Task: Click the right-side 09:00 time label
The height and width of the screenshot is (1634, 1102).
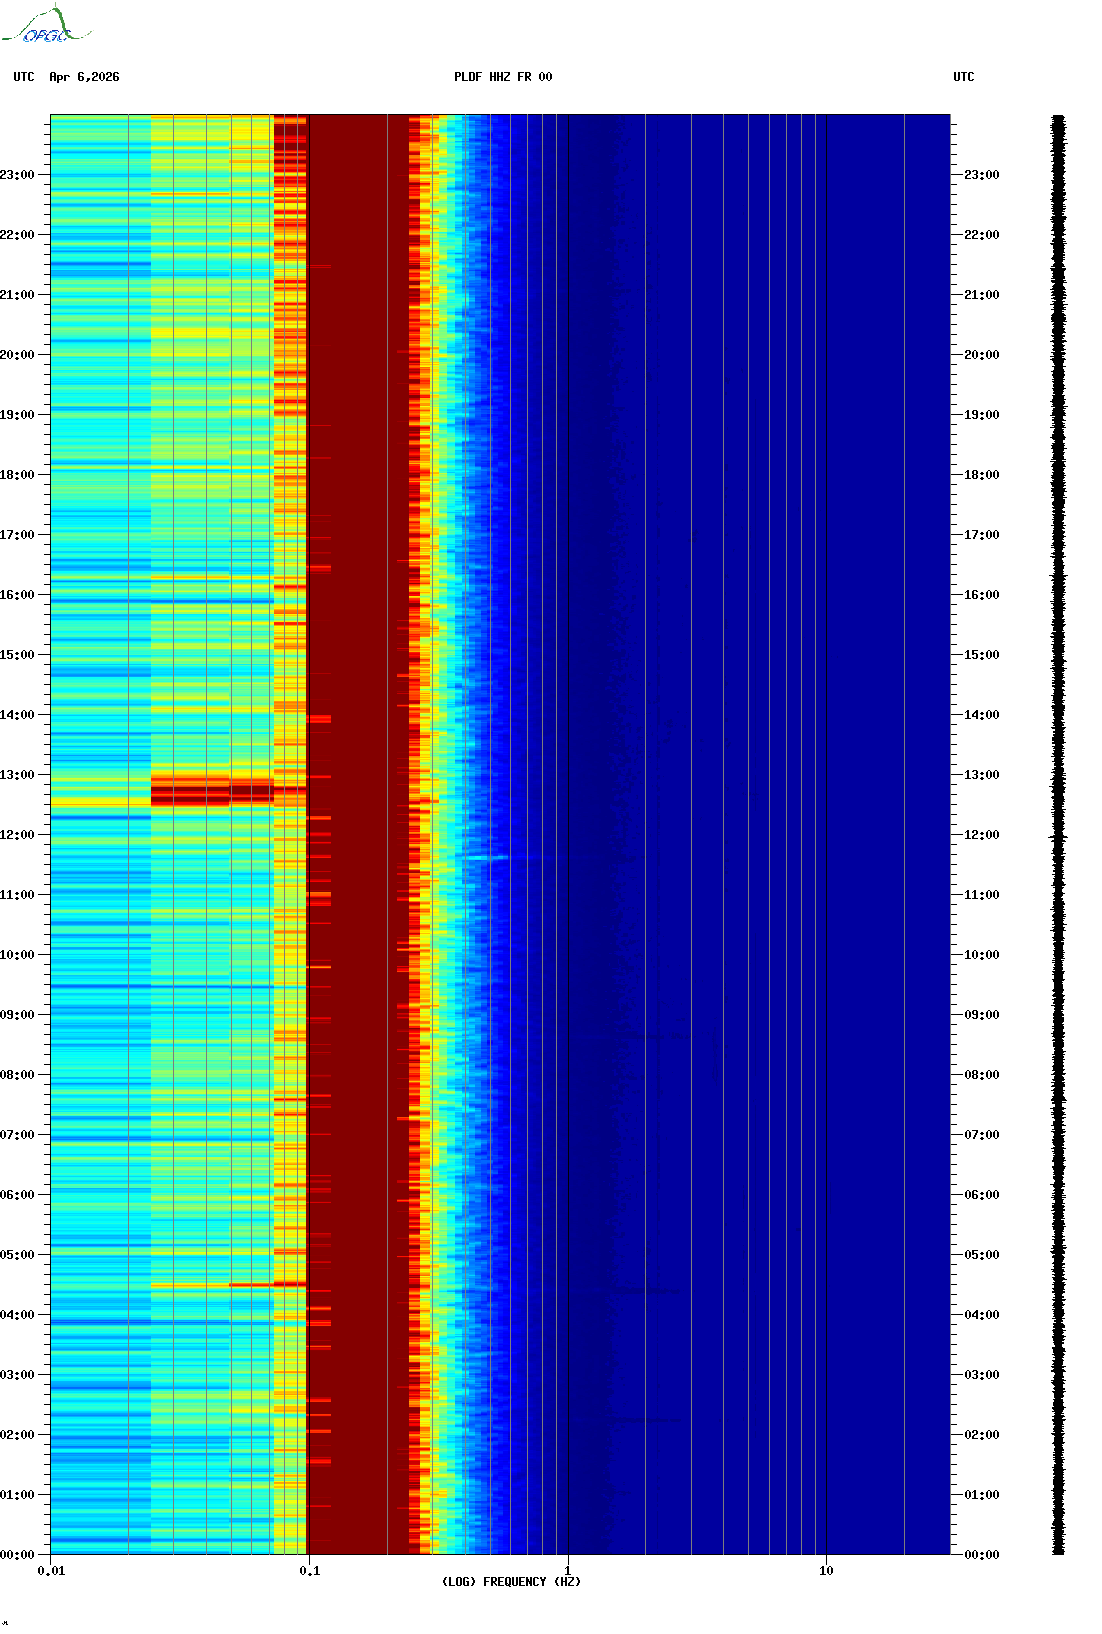Action: [982, 1015]
